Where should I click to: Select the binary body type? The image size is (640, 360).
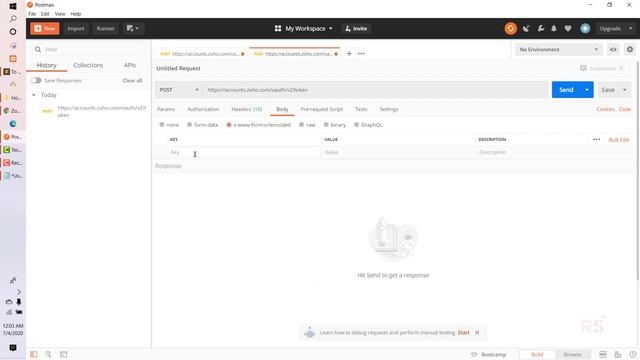click(335, 125)
